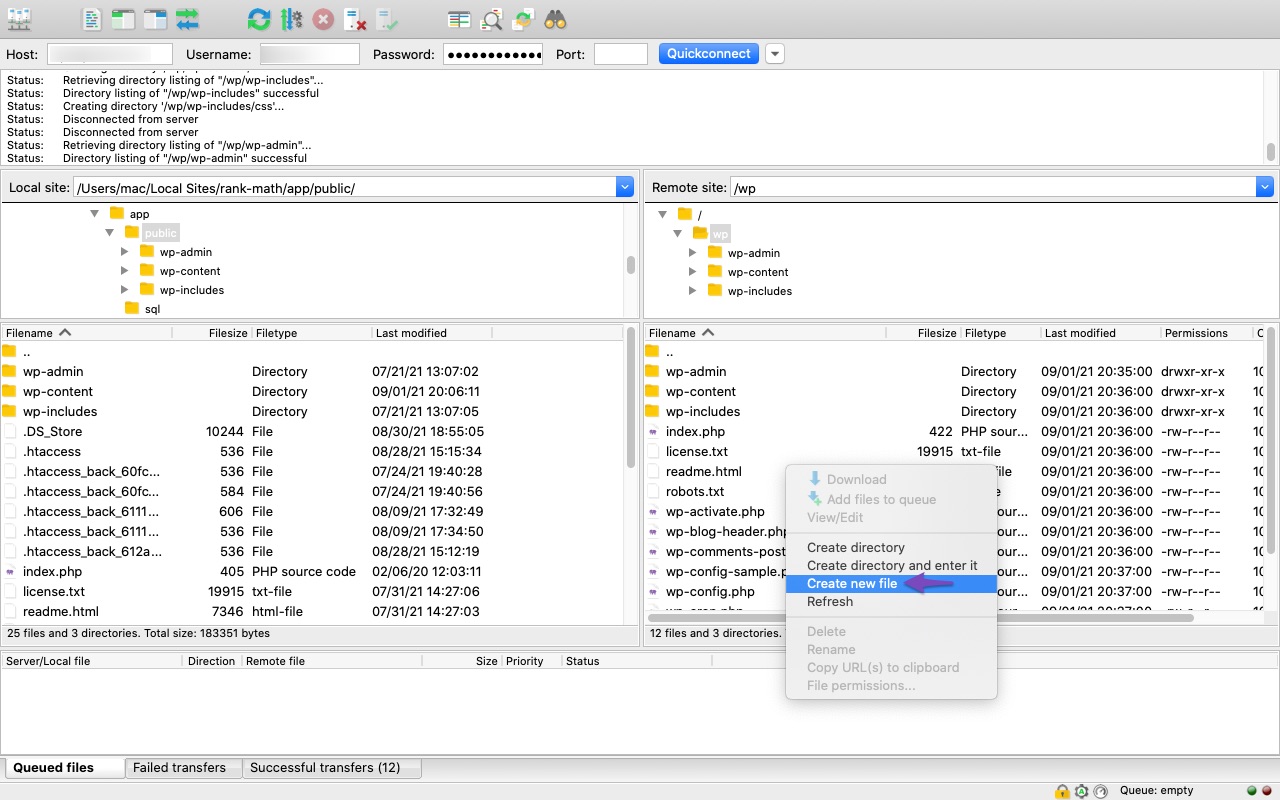Screen dimensions: 1280x800
Task: Toggle the remote directory tree view
Action: (155, 18)
